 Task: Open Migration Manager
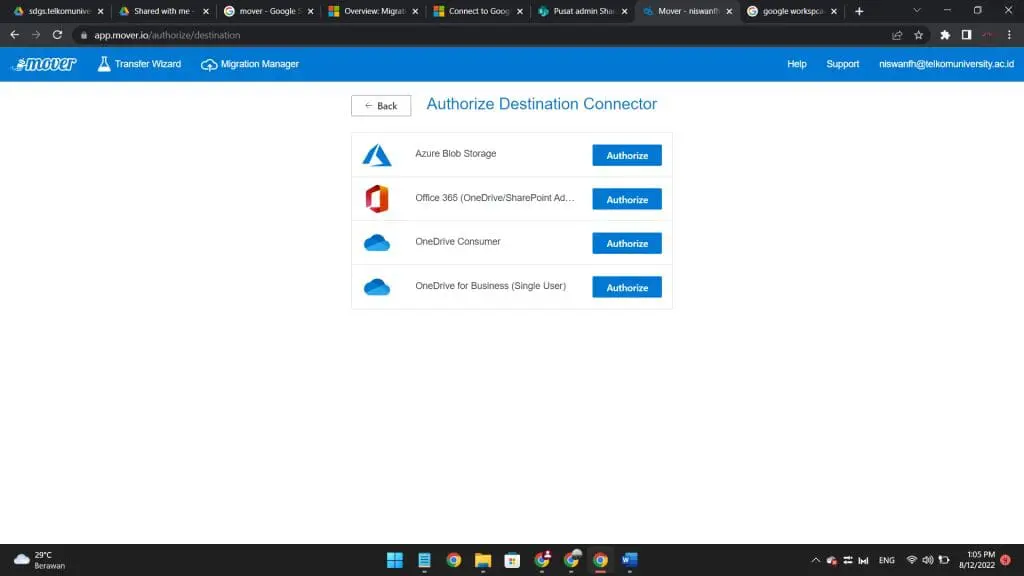[x=250, y=64]
